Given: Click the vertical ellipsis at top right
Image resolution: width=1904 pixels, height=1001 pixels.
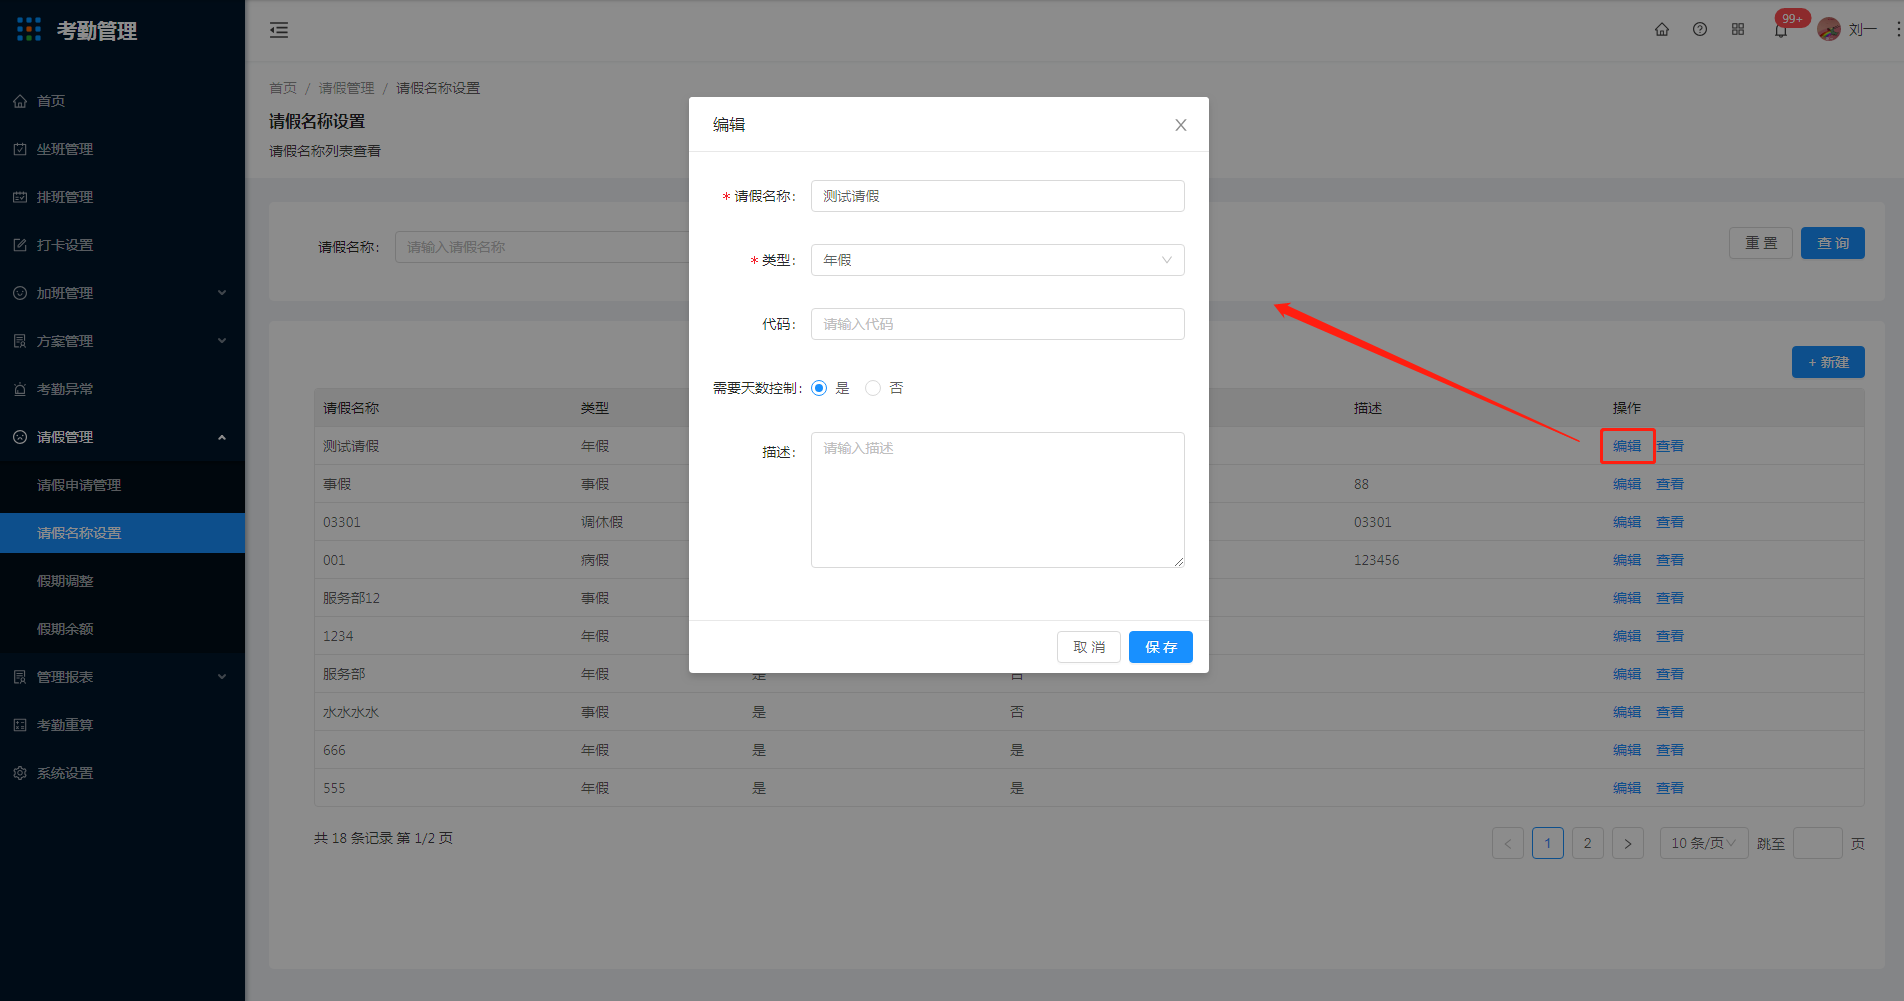Looking at the screenshot, I should coord(1897,29).
